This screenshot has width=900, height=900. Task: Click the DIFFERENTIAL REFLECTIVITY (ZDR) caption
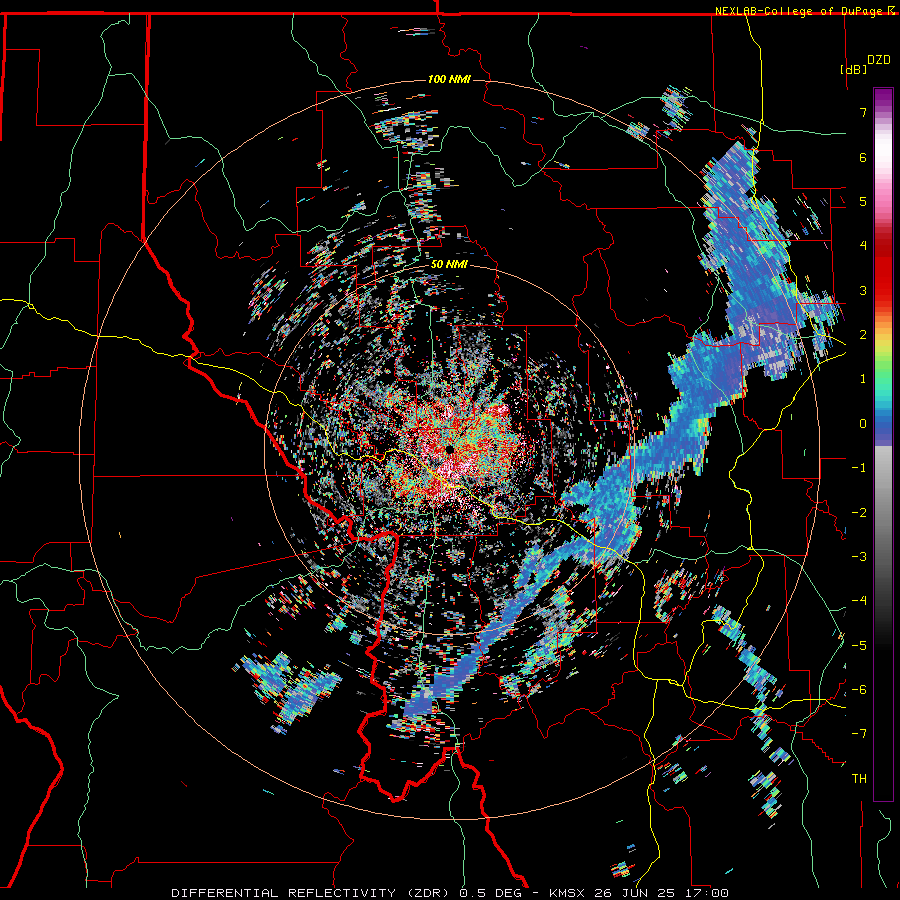point(312,893)
